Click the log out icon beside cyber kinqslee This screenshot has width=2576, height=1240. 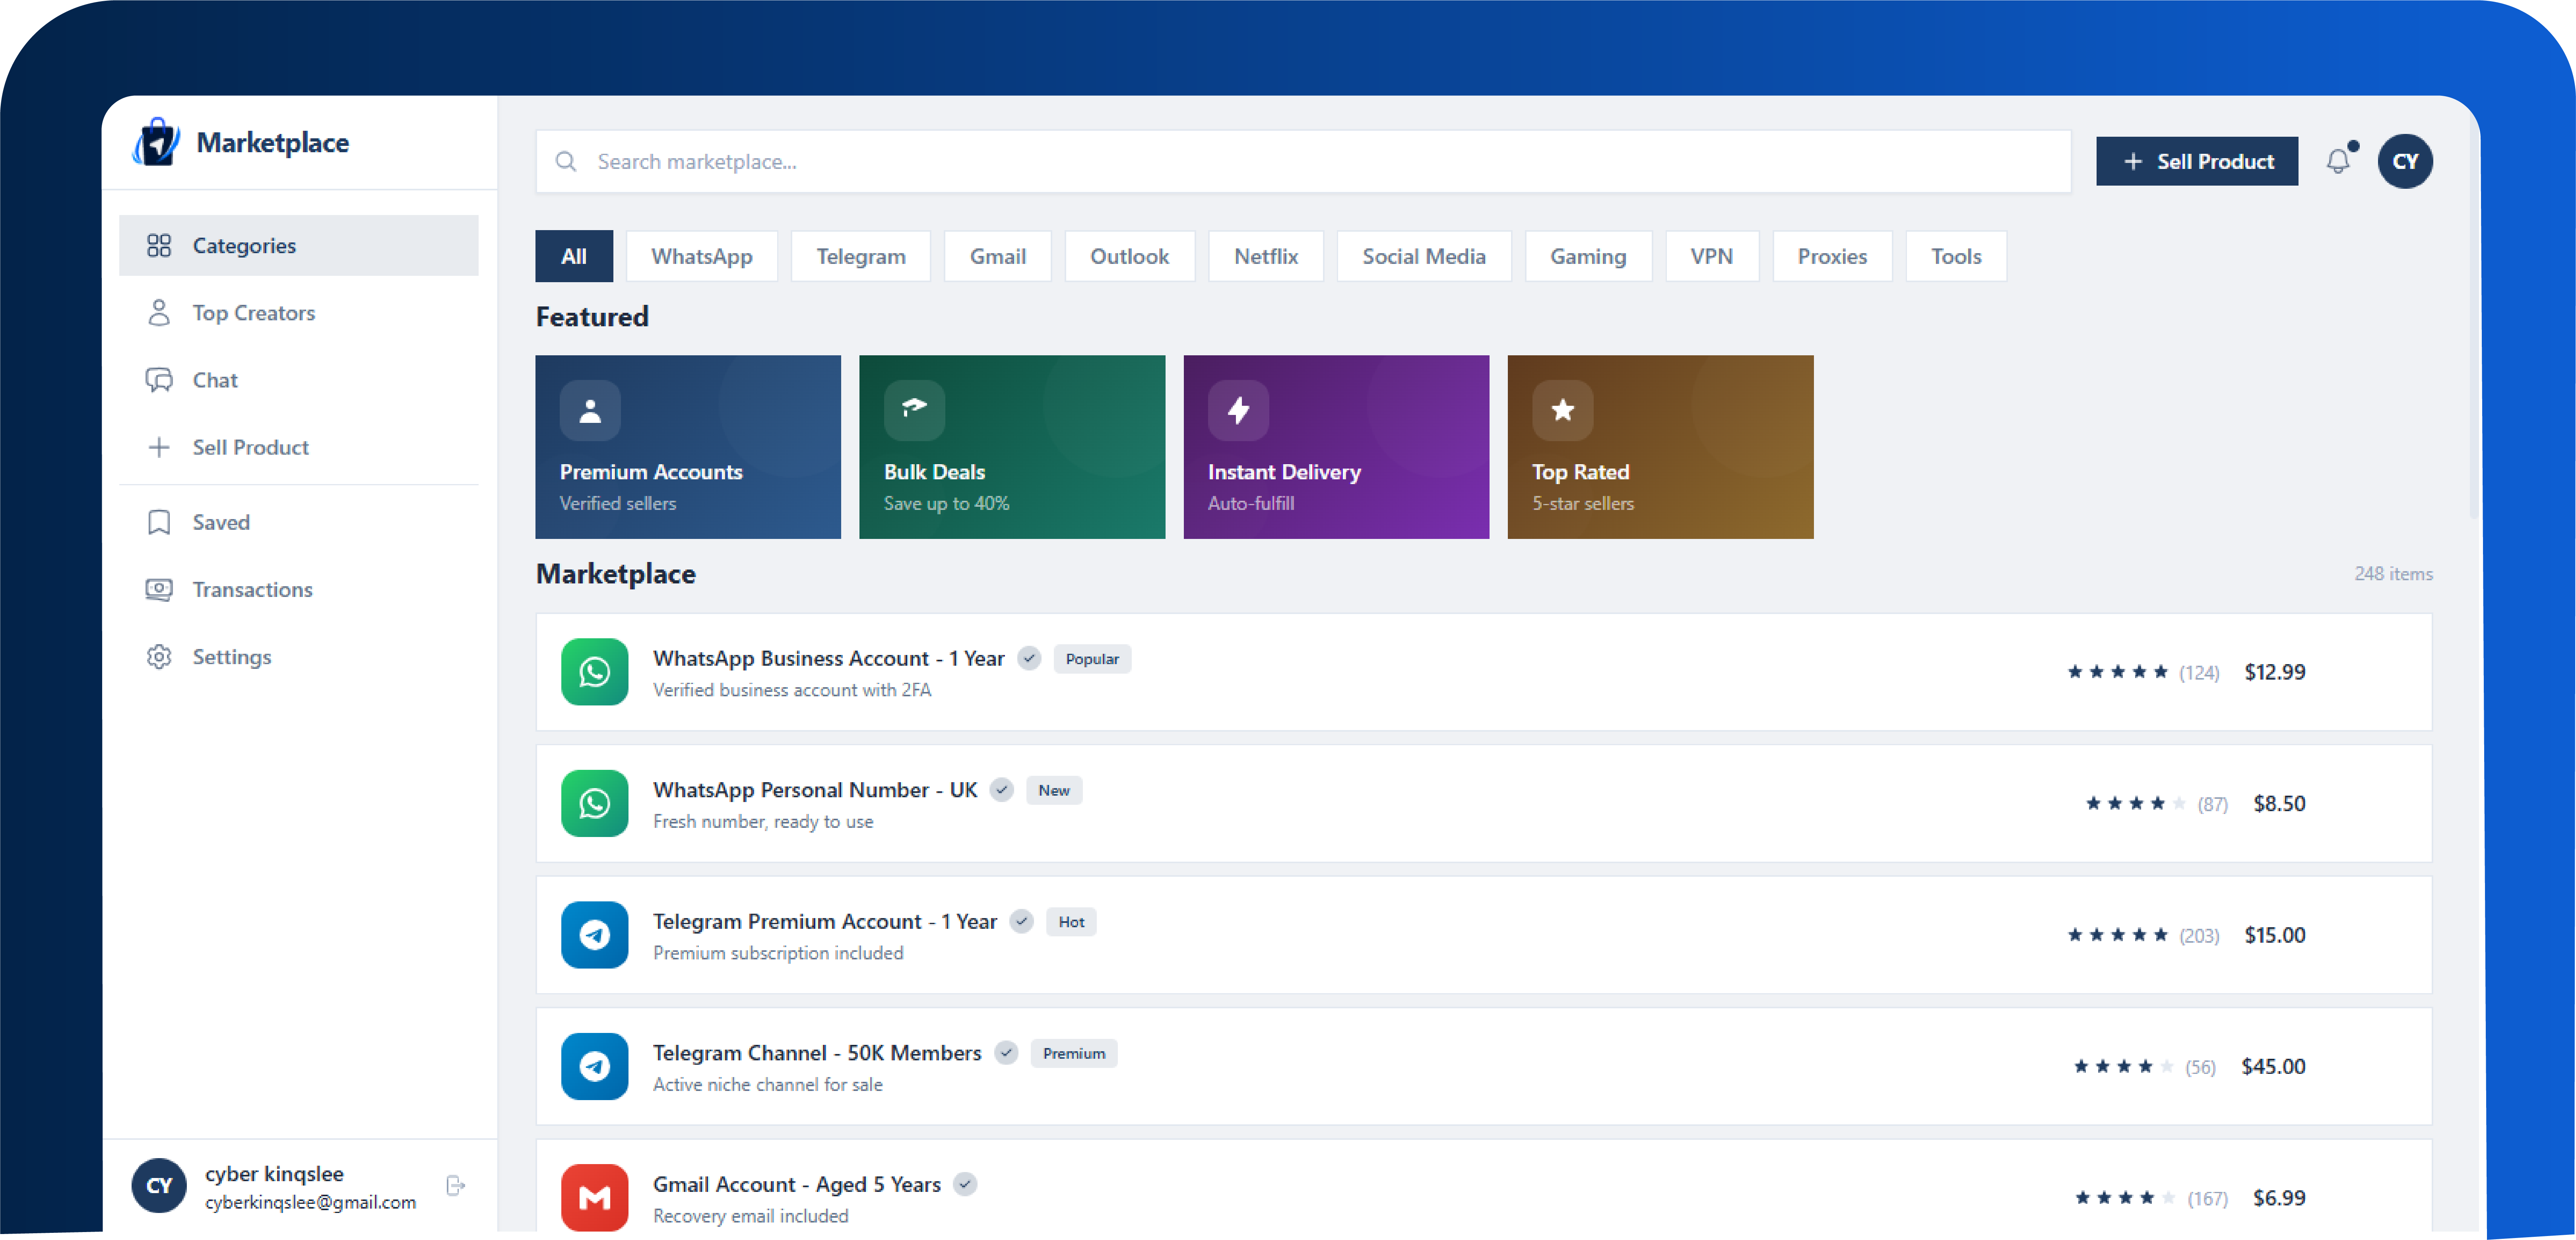[456, 1185]
